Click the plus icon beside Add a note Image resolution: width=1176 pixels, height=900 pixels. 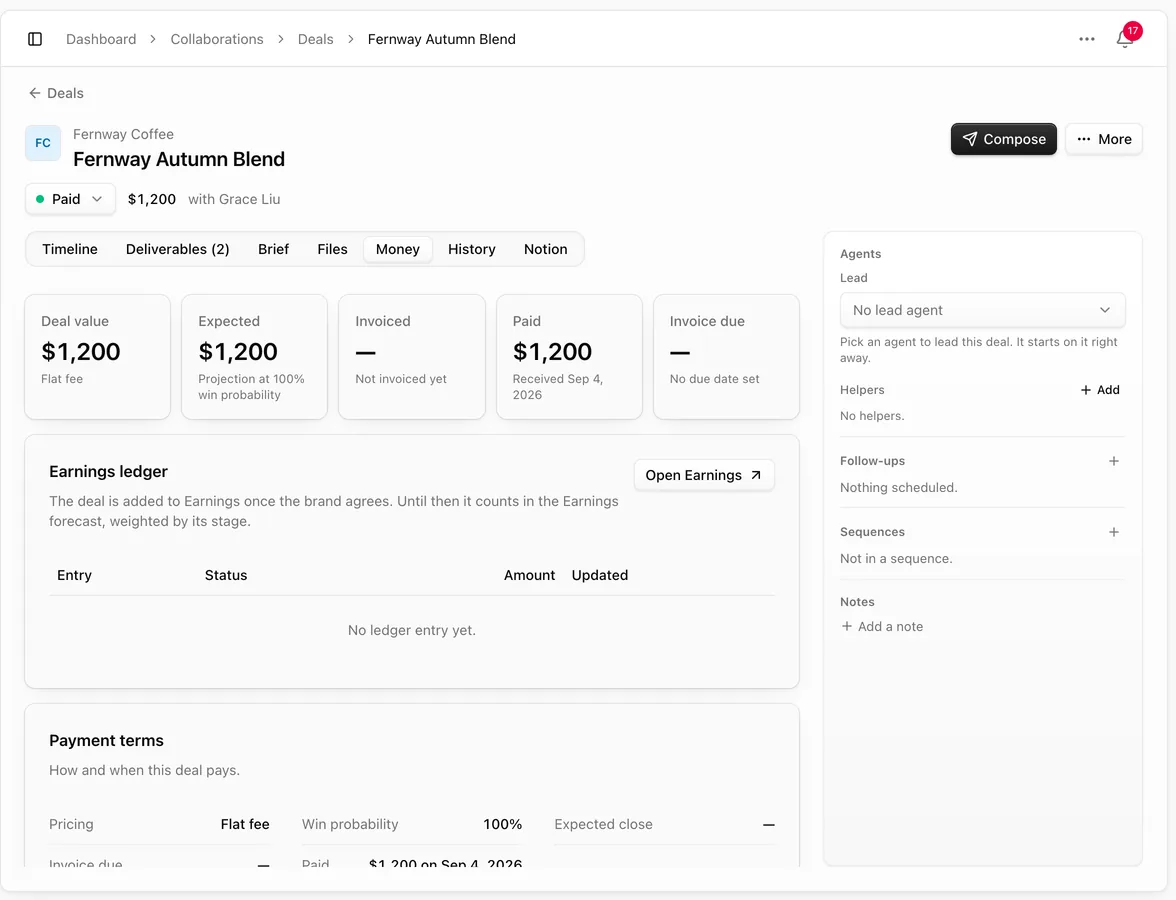(847, 626)
